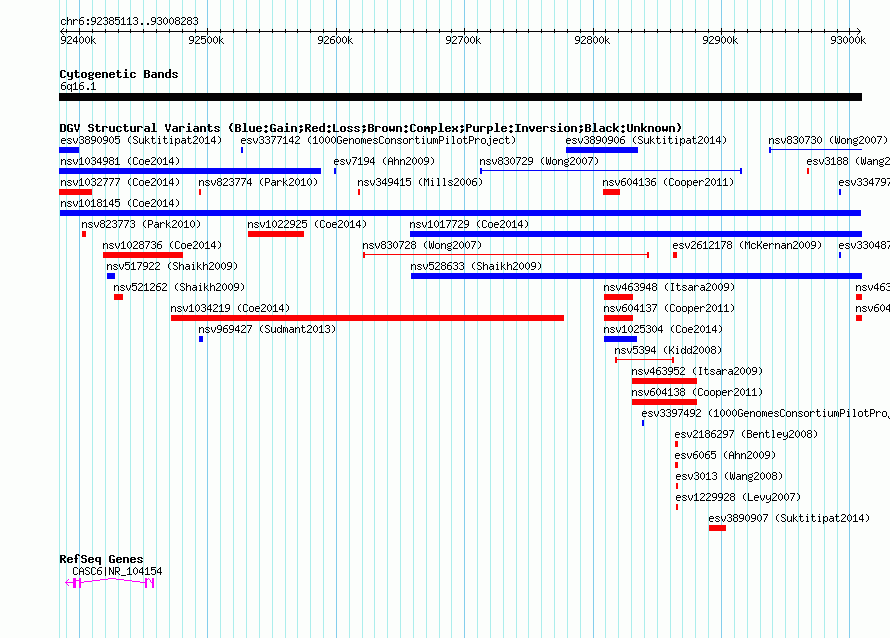Click esv3013 (Wang2008) variant label

tap(729, 476)
